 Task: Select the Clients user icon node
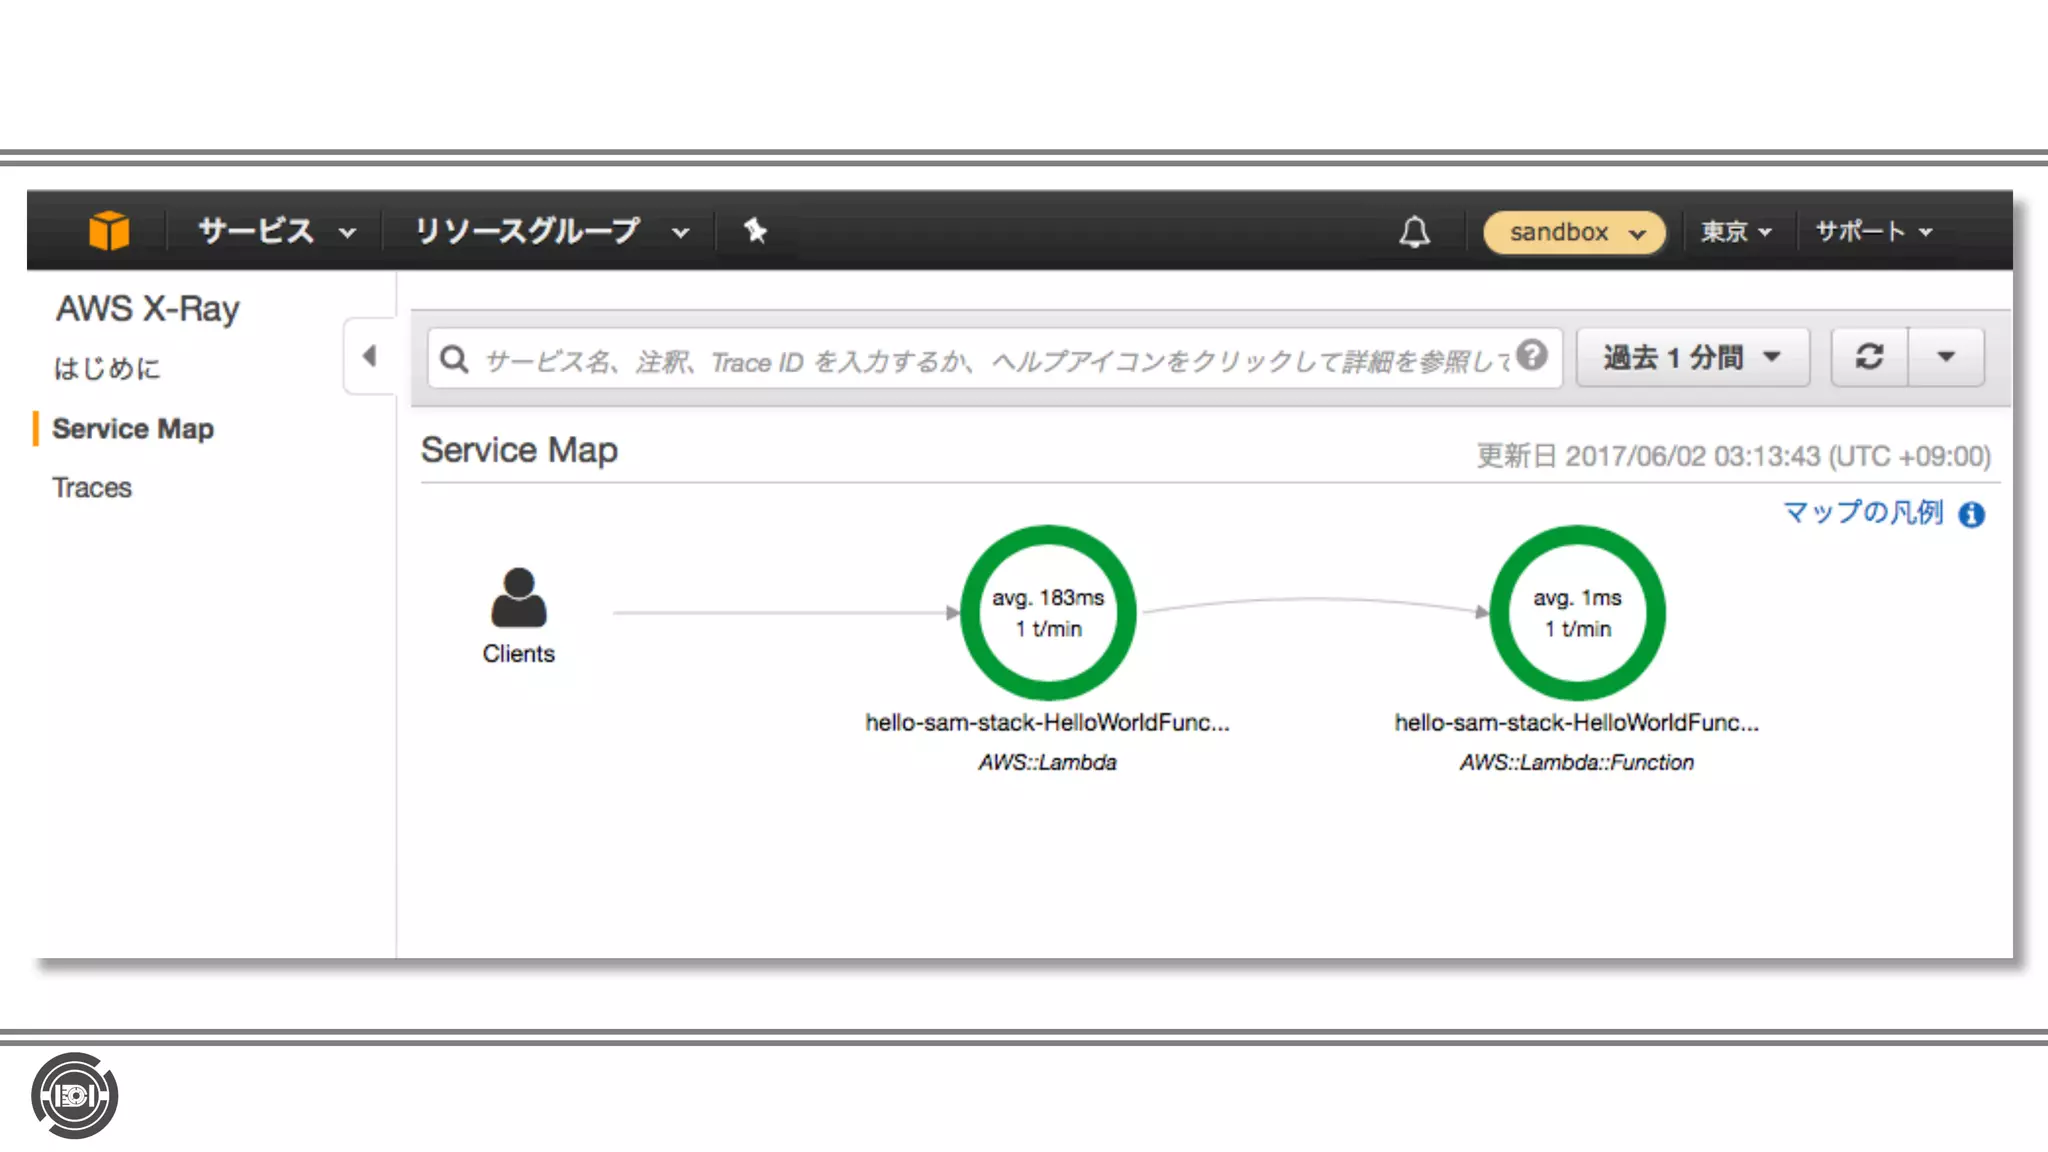[x=518, y=599]
